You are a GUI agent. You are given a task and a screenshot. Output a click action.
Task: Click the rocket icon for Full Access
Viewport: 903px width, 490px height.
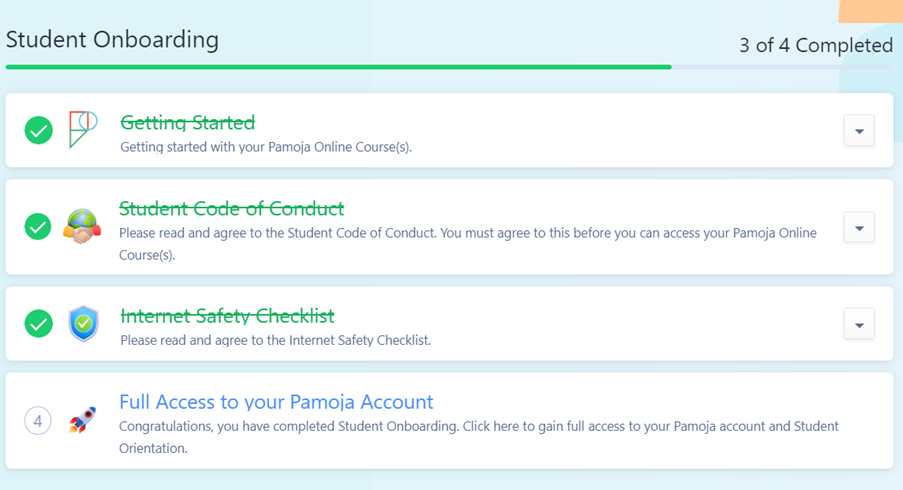click(x=82, y=420)
